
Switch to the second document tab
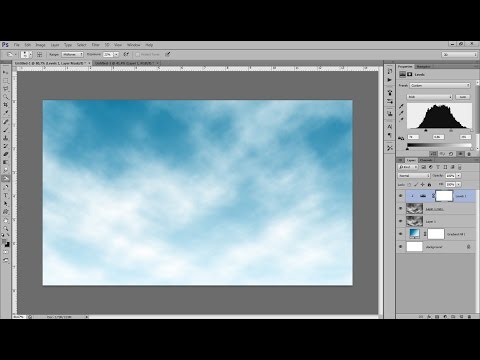126,63
